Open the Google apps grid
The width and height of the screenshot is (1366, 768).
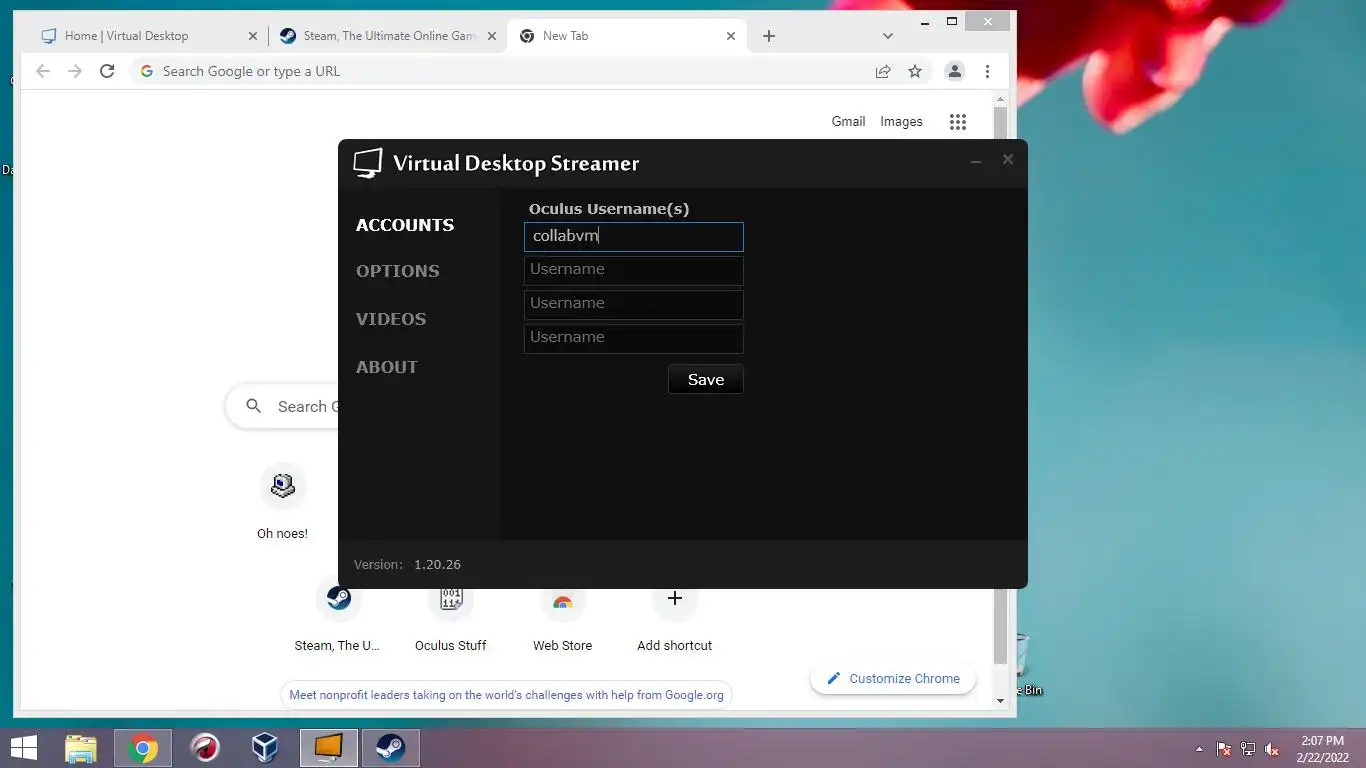tap(958, 122)
